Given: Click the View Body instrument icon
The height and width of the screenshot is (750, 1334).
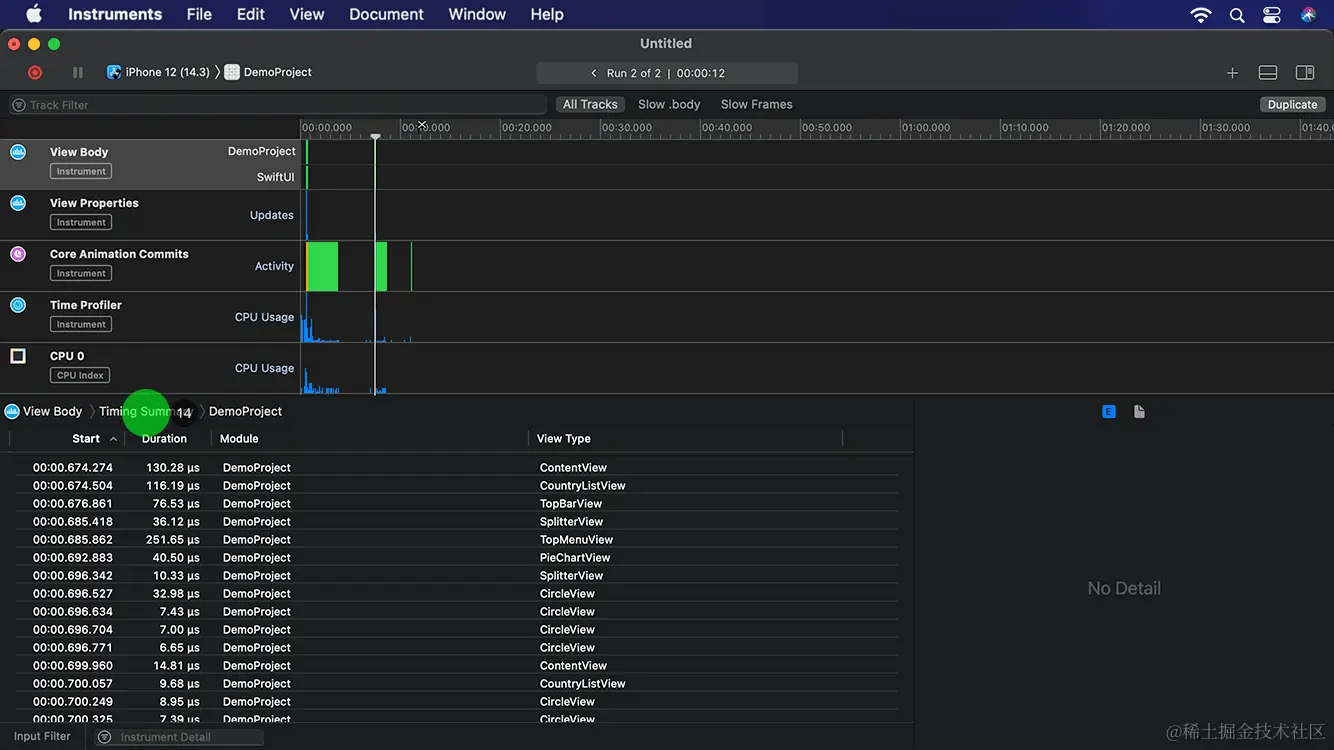Looking at the screenshot, I should tap(18, 152).
